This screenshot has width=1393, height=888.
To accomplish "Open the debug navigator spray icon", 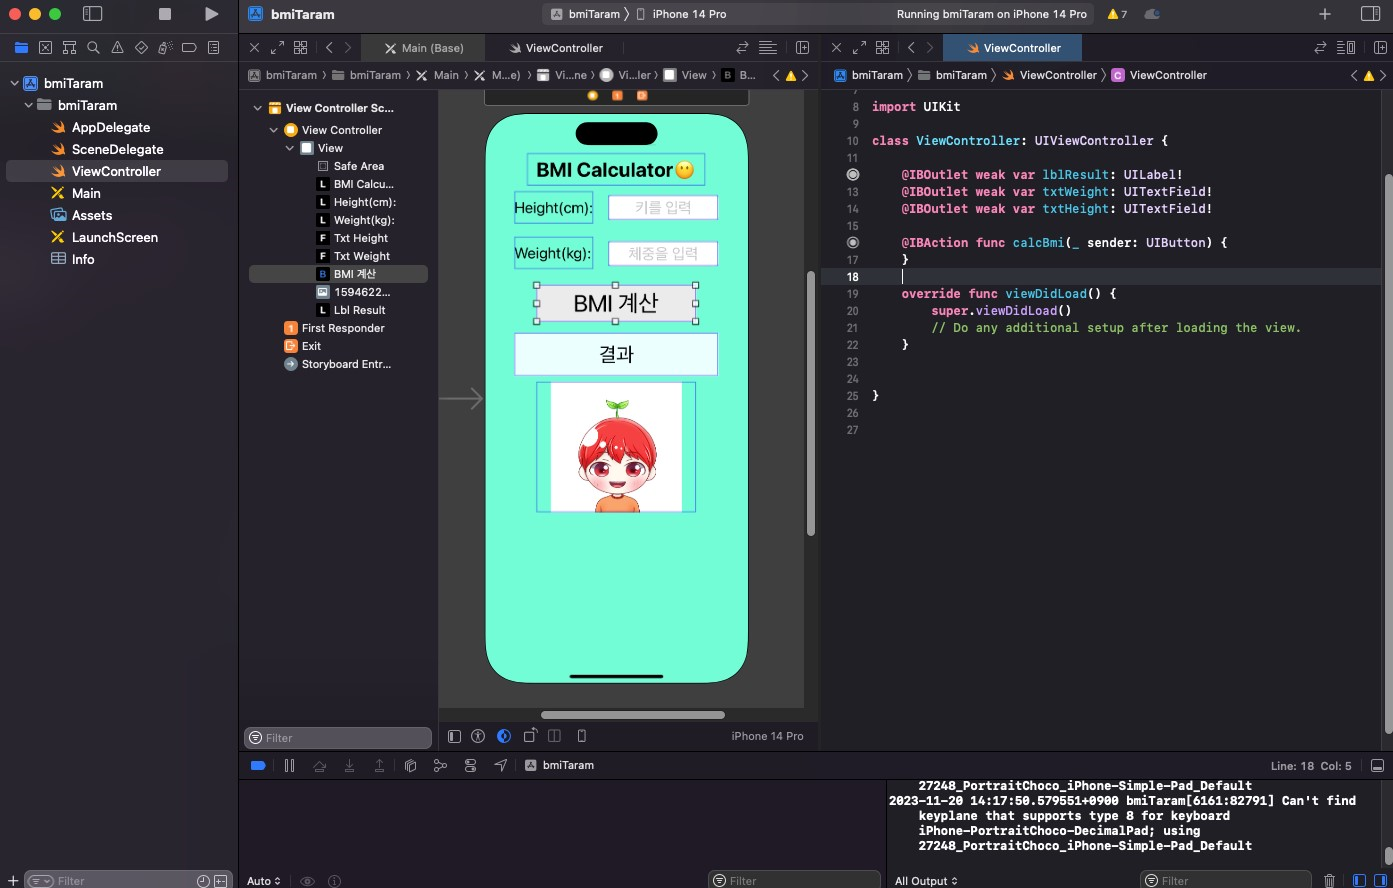I will tap(165, 47).
